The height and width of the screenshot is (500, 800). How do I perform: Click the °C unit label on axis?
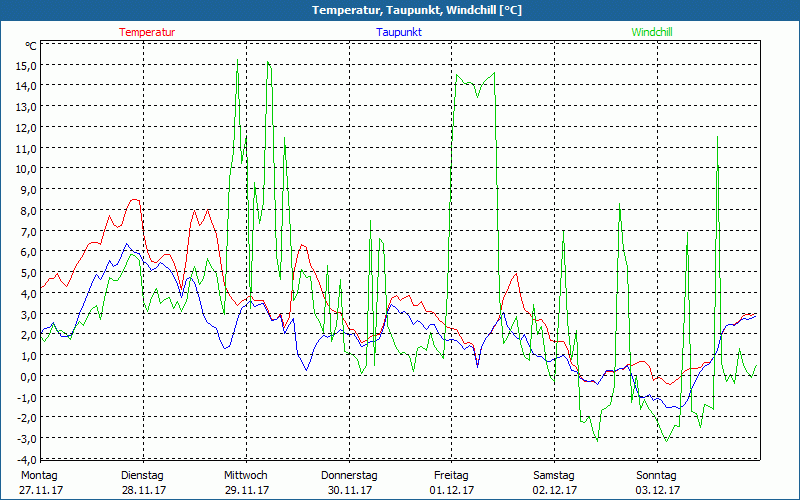click(x=31, y=46)
